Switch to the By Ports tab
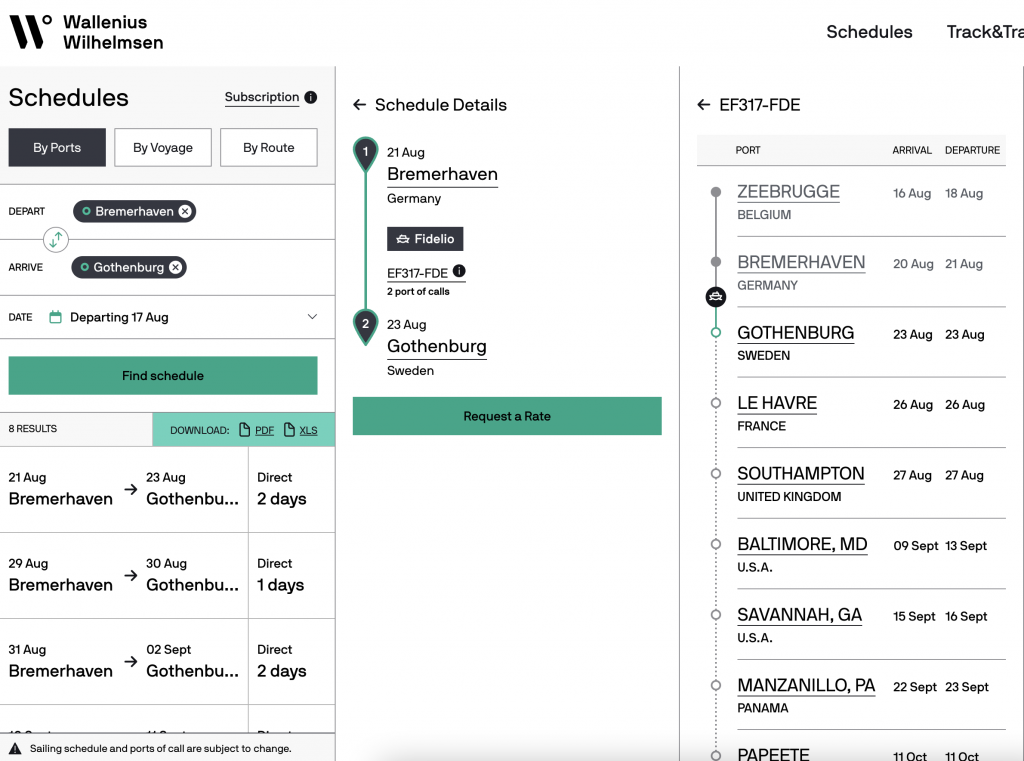 (x=57, y=147)
